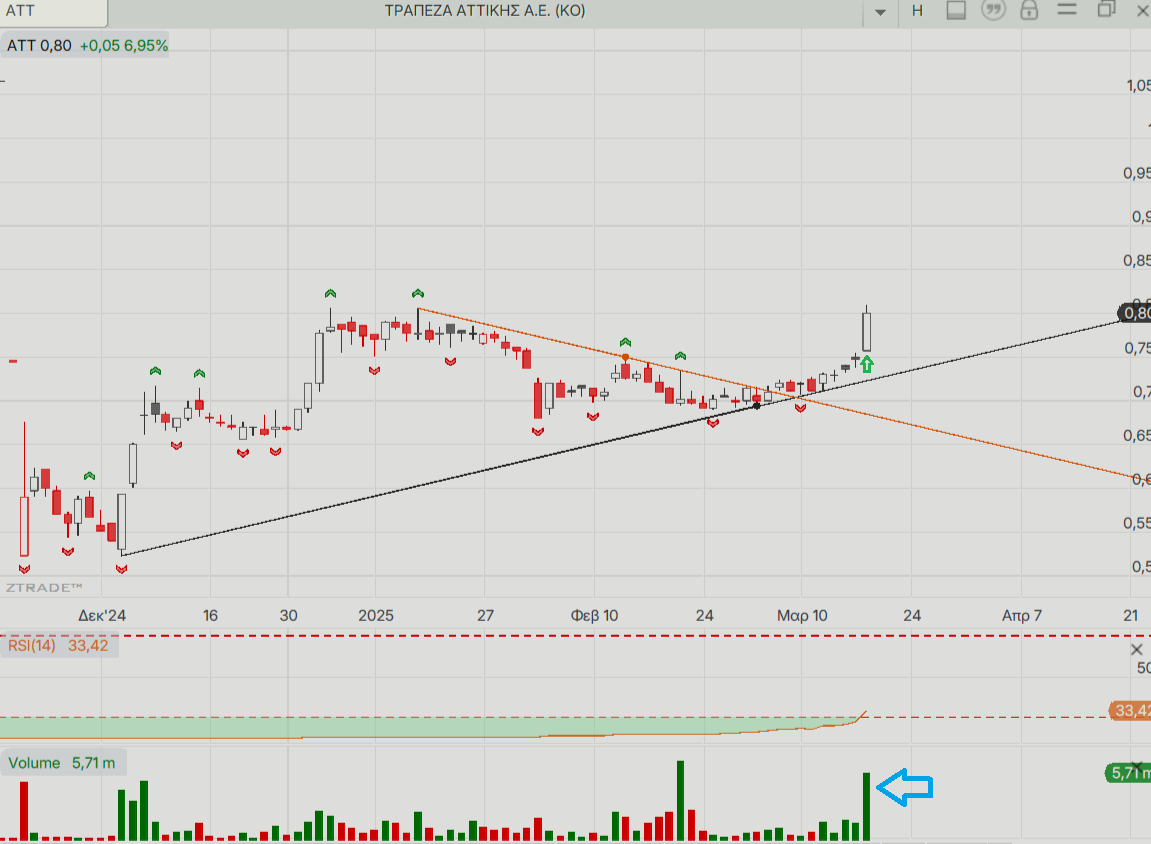
Task: Click the blue arrow annotation in volume panel
Action: (x=904, y=787)
